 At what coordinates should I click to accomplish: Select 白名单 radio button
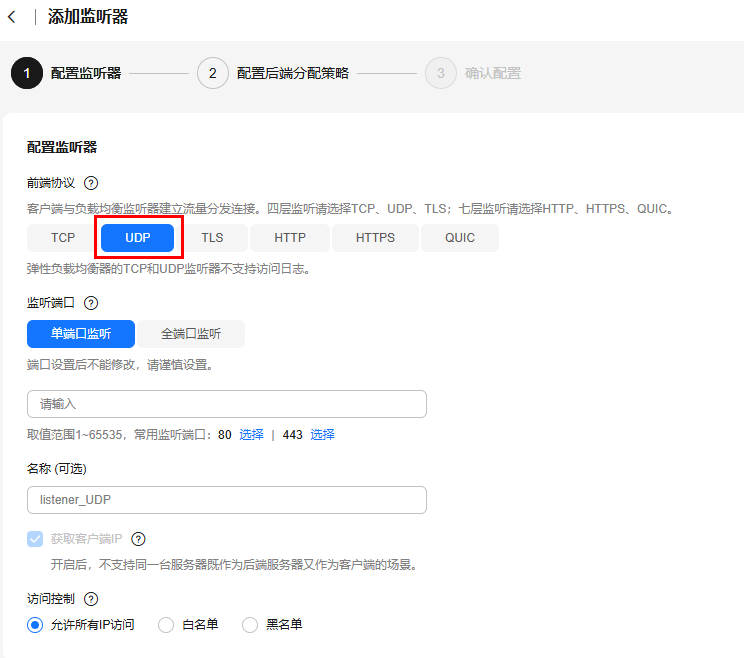pyautogui.click(x=166, y=625)
